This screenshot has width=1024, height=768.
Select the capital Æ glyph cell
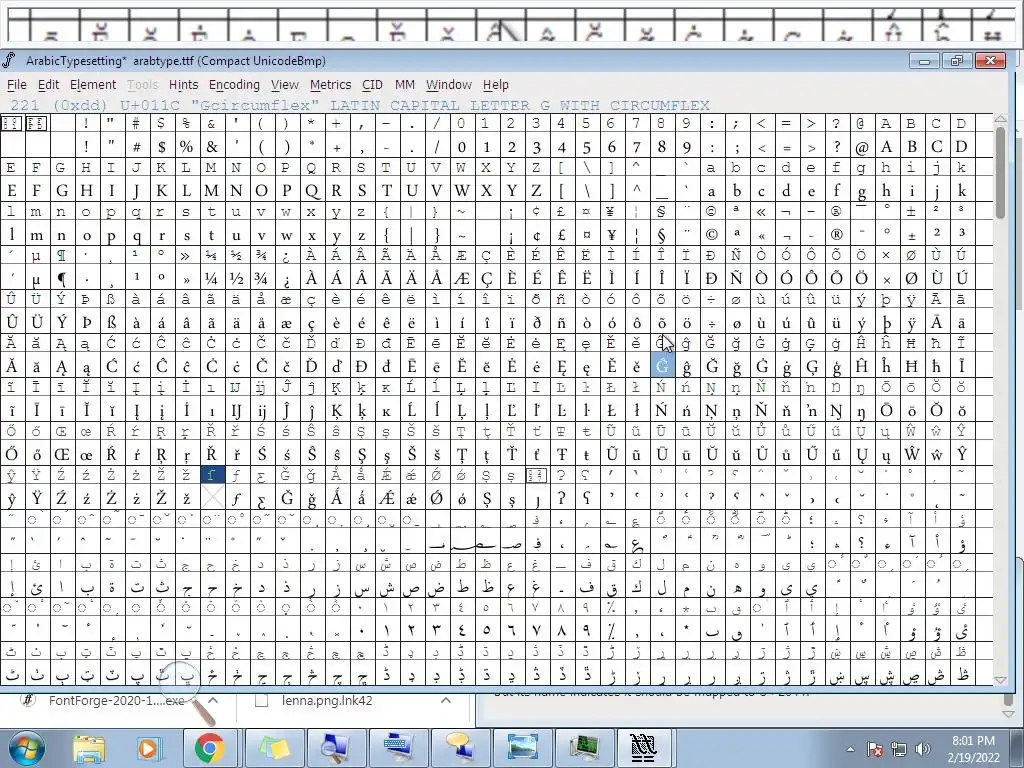461,278
